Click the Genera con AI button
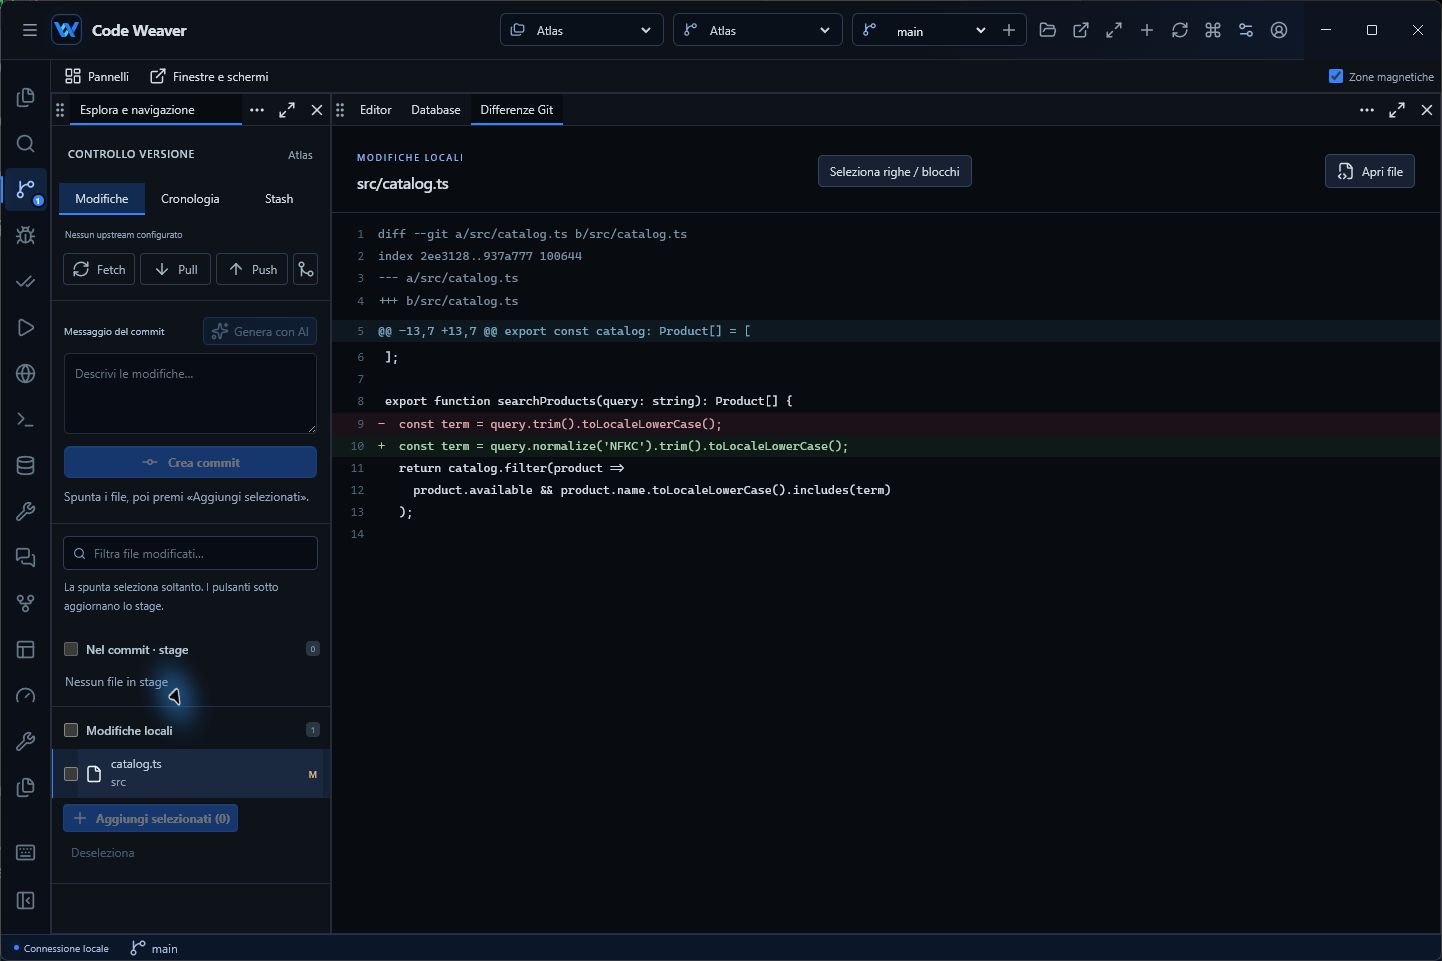Screen dimensions: 1442x961 260,331
